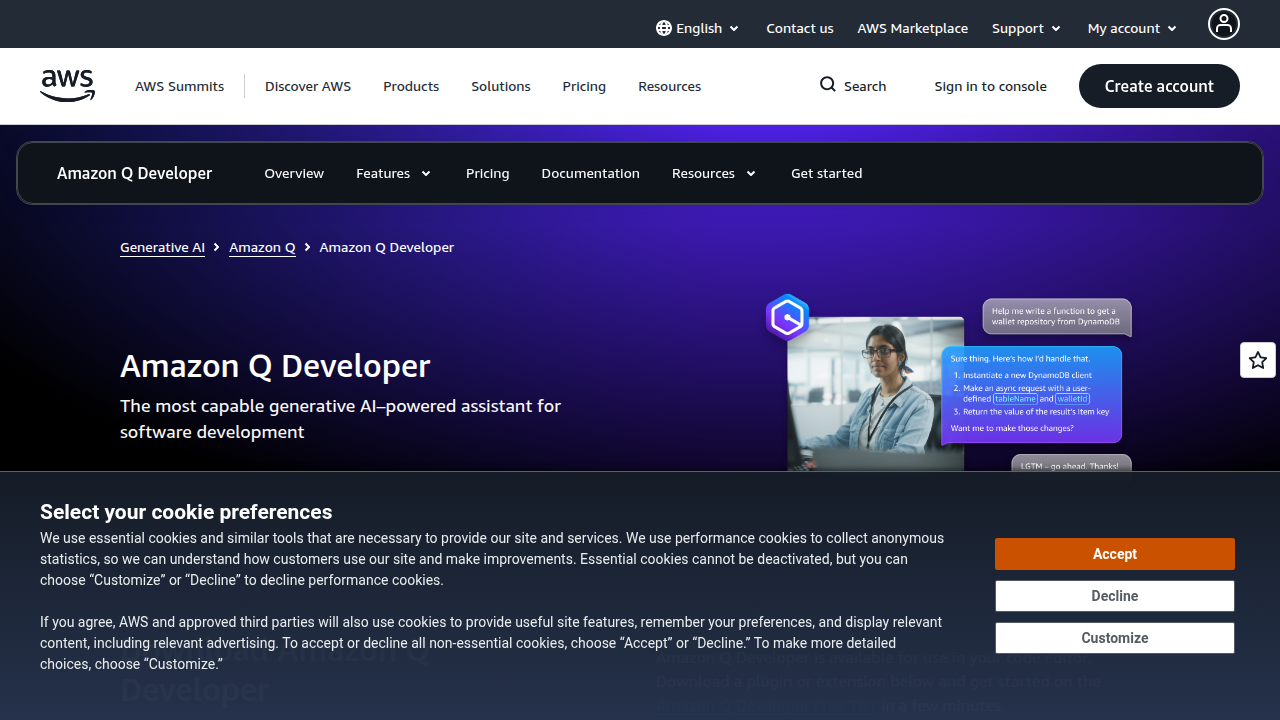Screen dimensions: 1280x720
Task: Go to the Overview tab
Action: coord(294,173)
